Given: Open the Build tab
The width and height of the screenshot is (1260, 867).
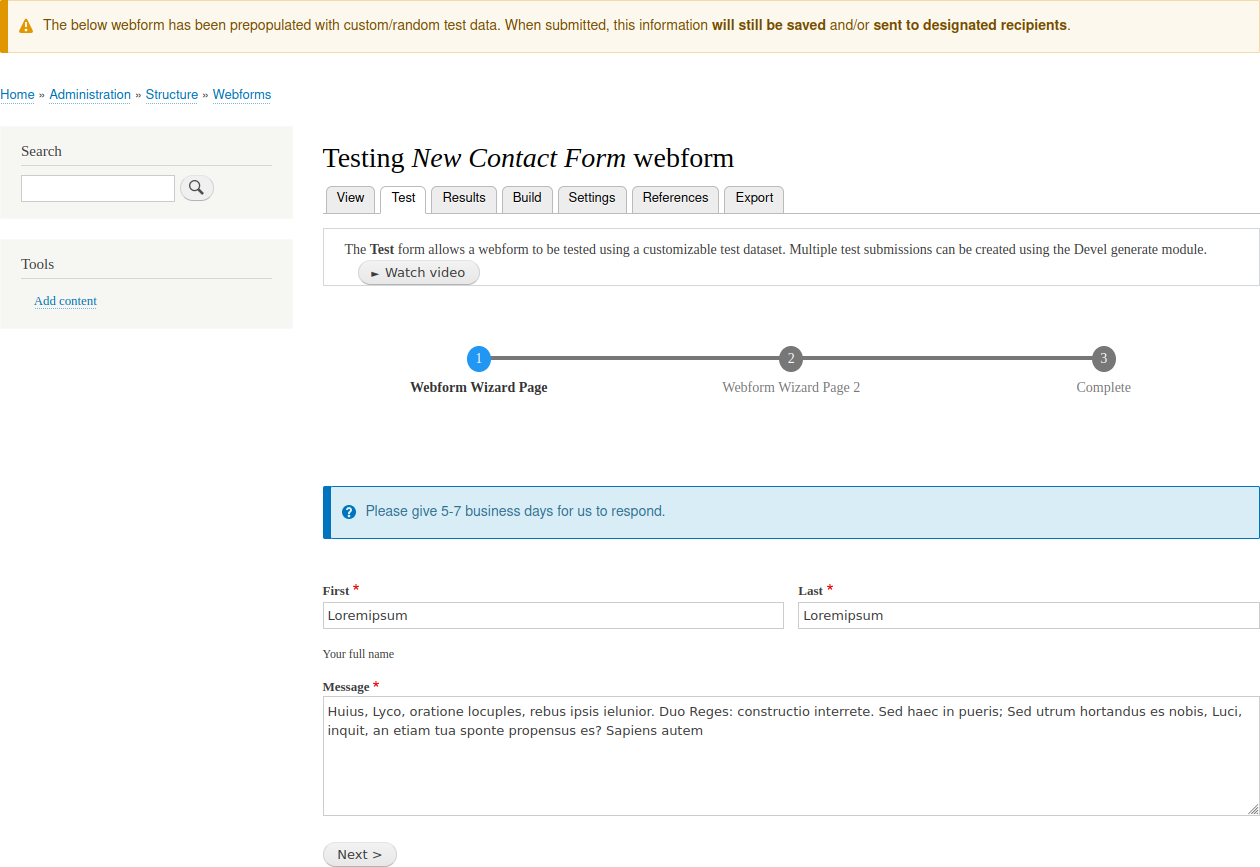Looking at the screenshot, I should pyautogui.click(x=527, y=198).
